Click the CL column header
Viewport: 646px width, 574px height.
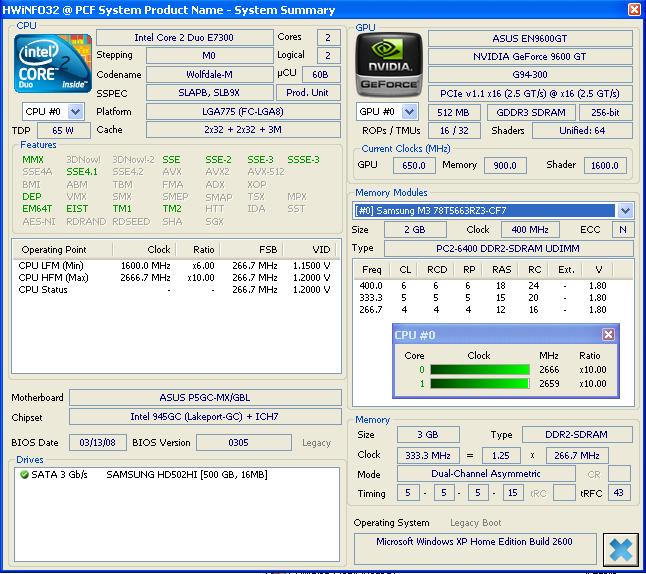tap(405, 270)
